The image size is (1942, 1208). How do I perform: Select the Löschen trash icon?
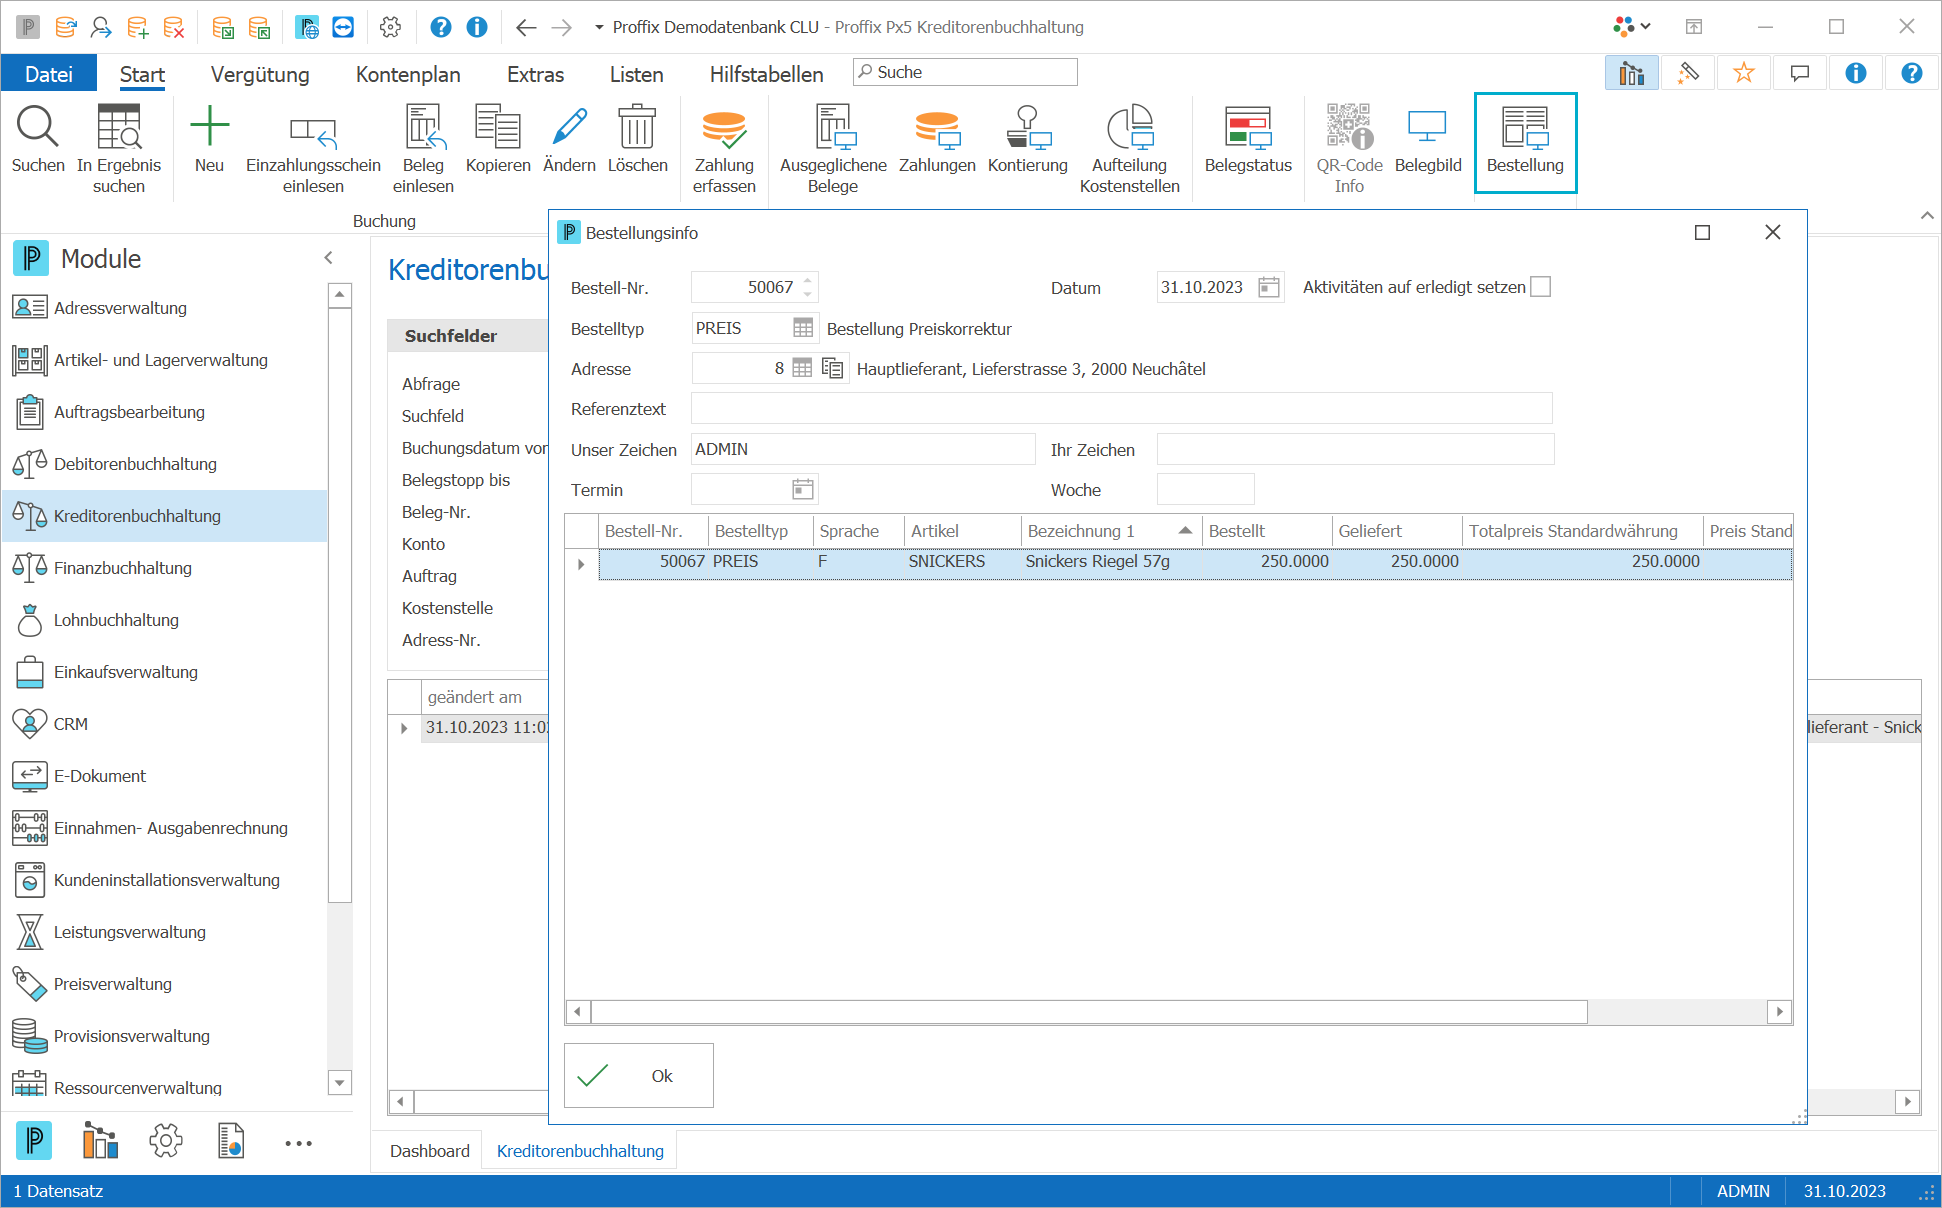point(637,141)
